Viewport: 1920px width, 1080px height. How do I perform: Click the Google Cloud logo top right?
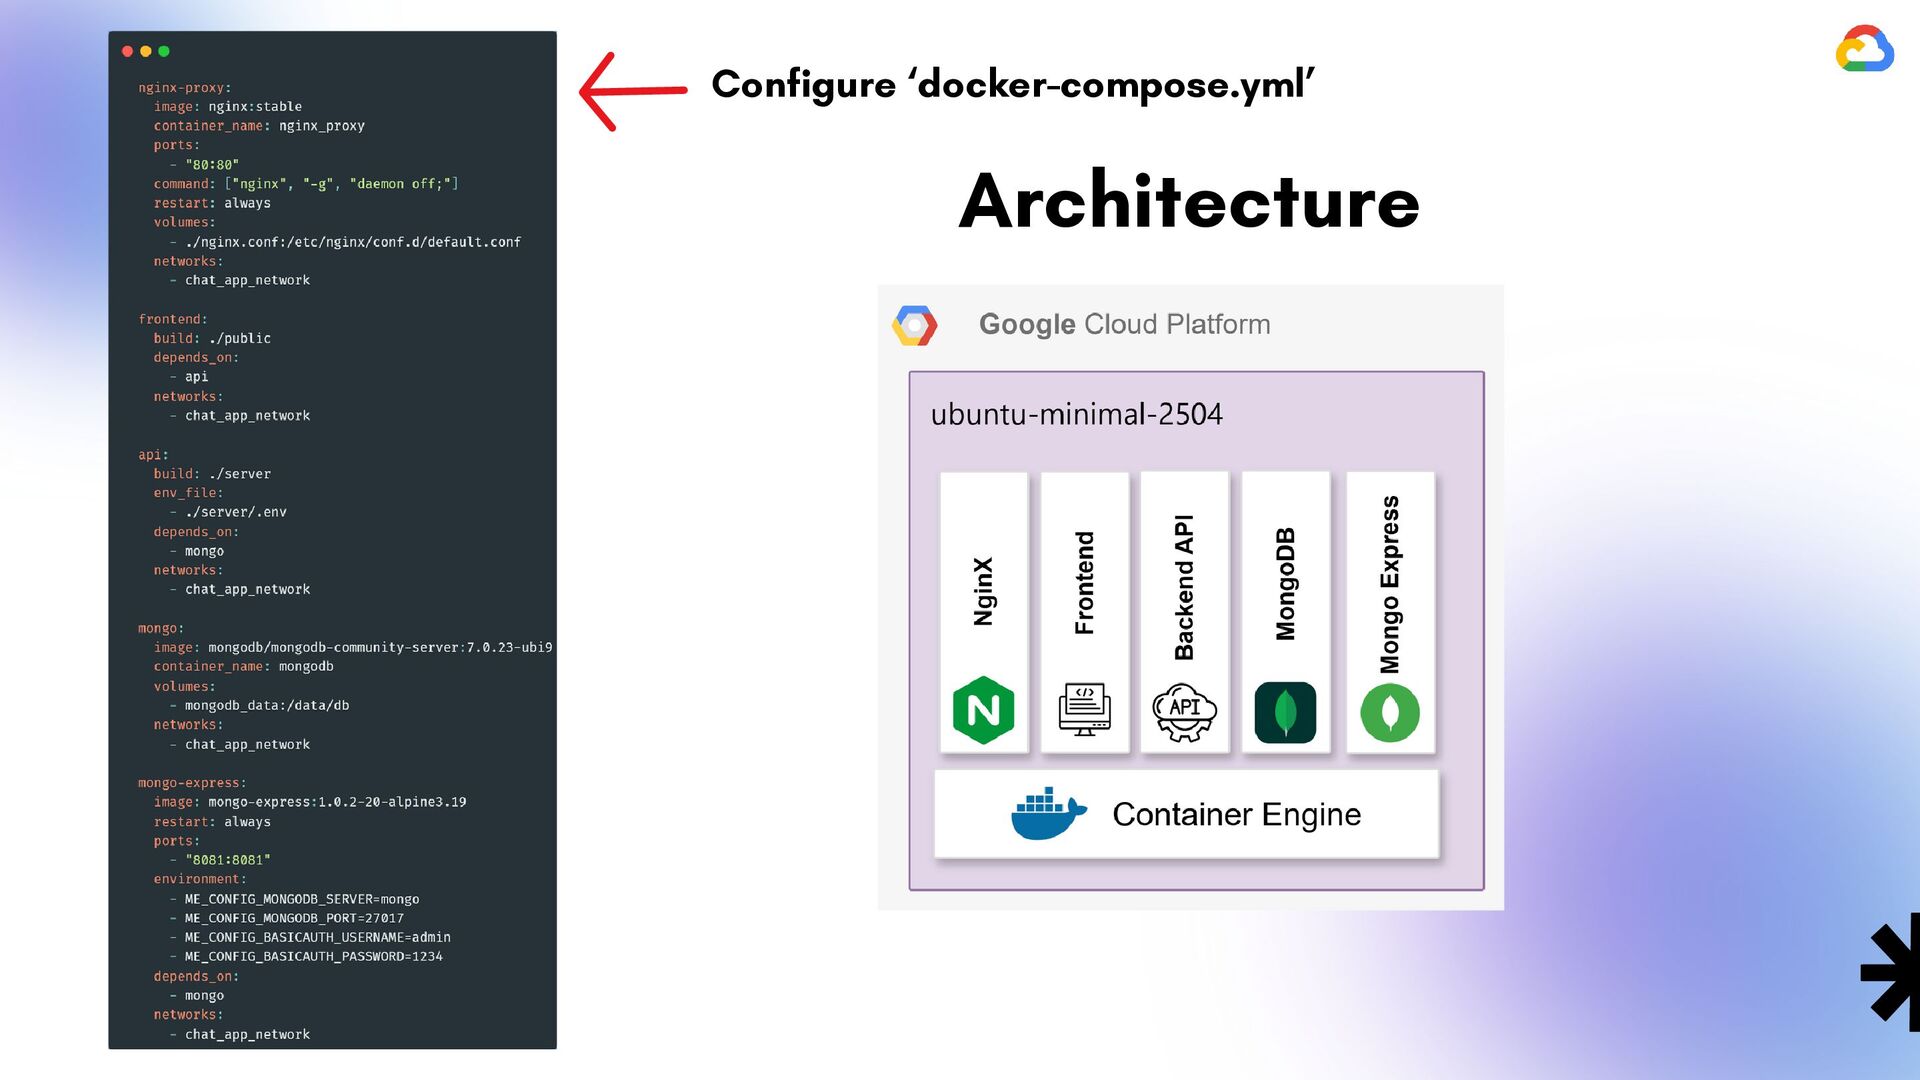pos(1864,49)
